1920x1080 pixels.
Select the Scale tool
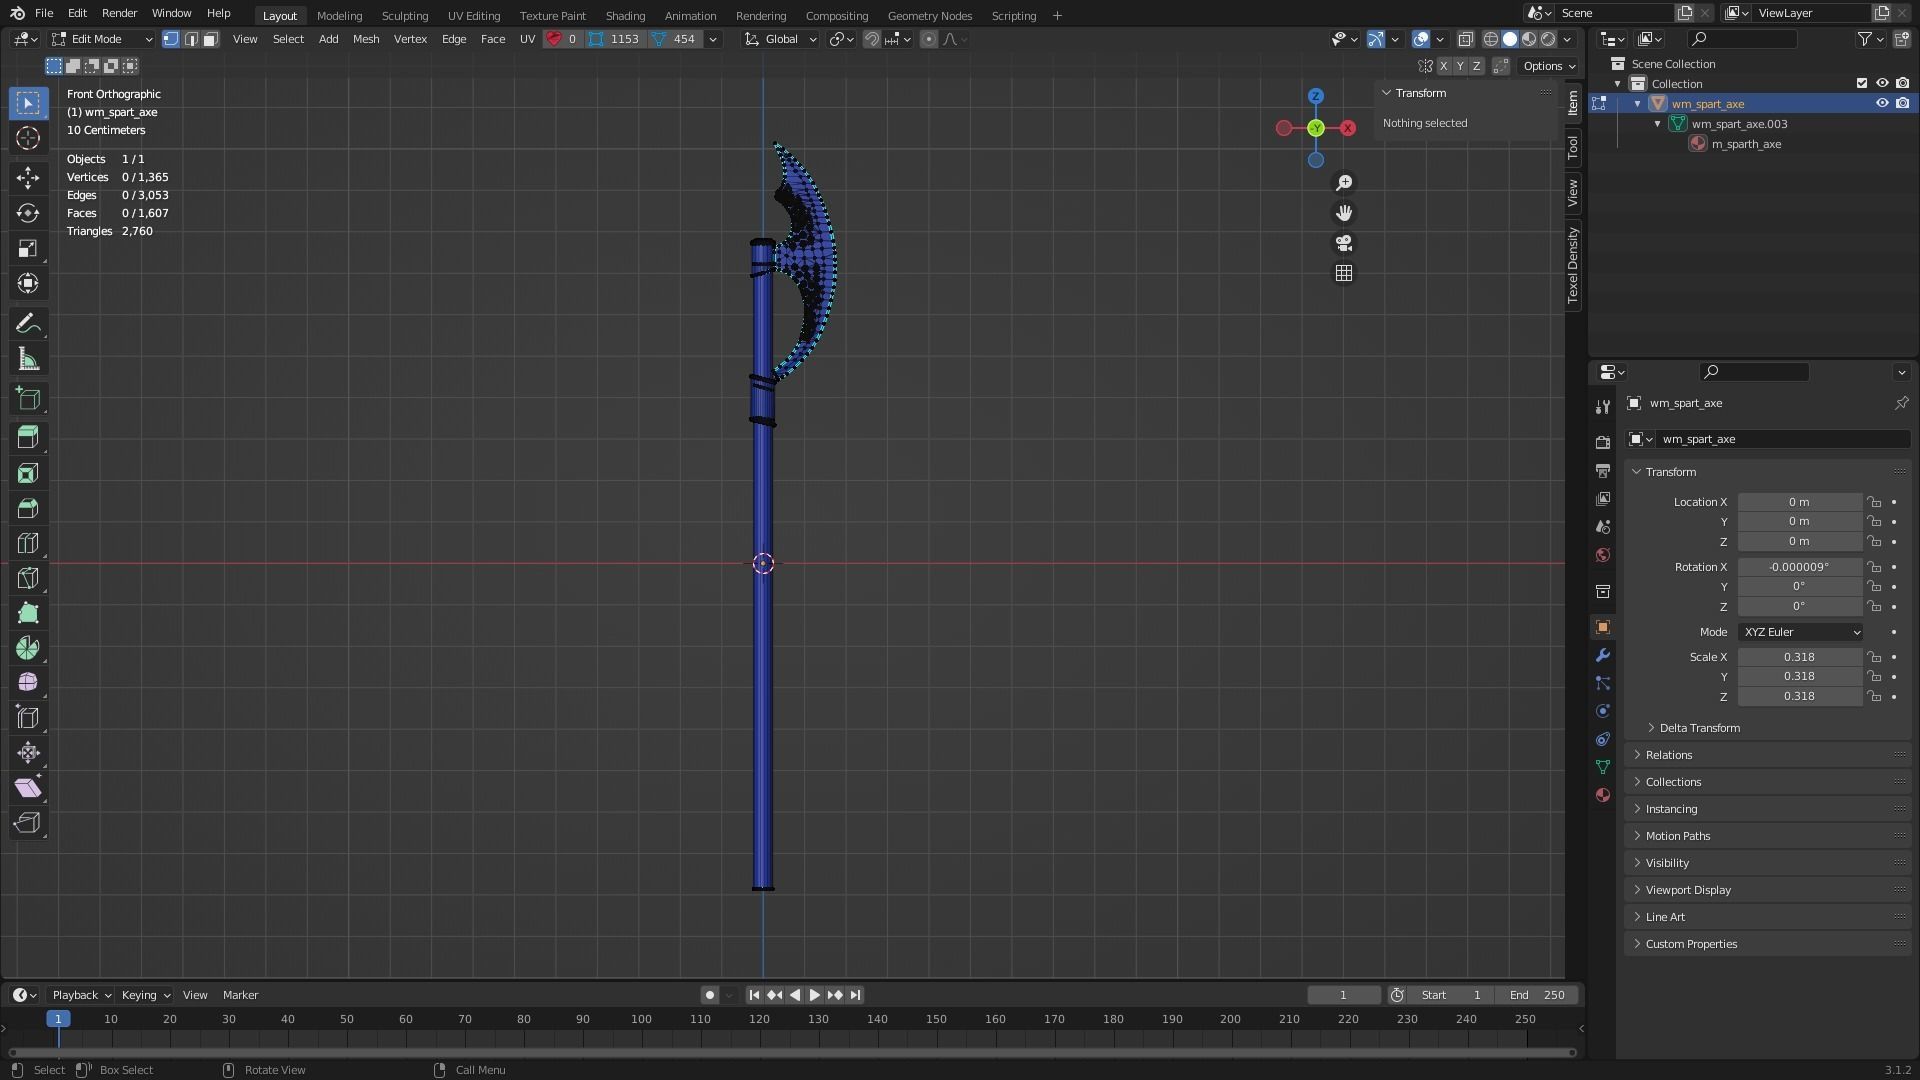tap(28, 248)
